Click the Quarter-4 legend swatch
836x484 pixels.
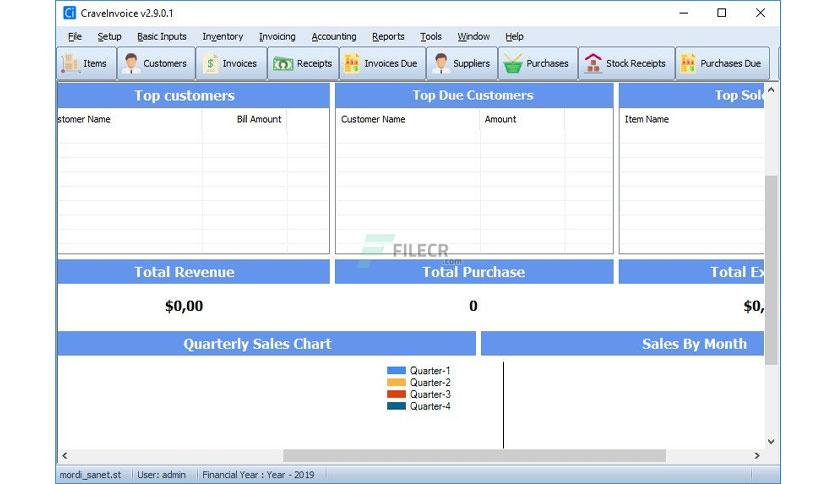(x=396, y=406)
